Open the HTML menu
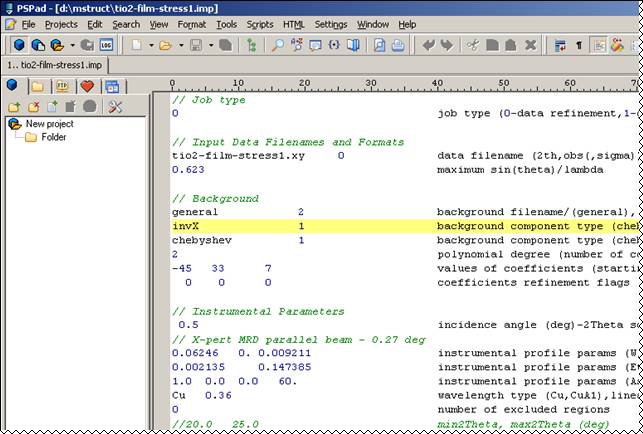643x434 pixels. click(x=294, y=25)
